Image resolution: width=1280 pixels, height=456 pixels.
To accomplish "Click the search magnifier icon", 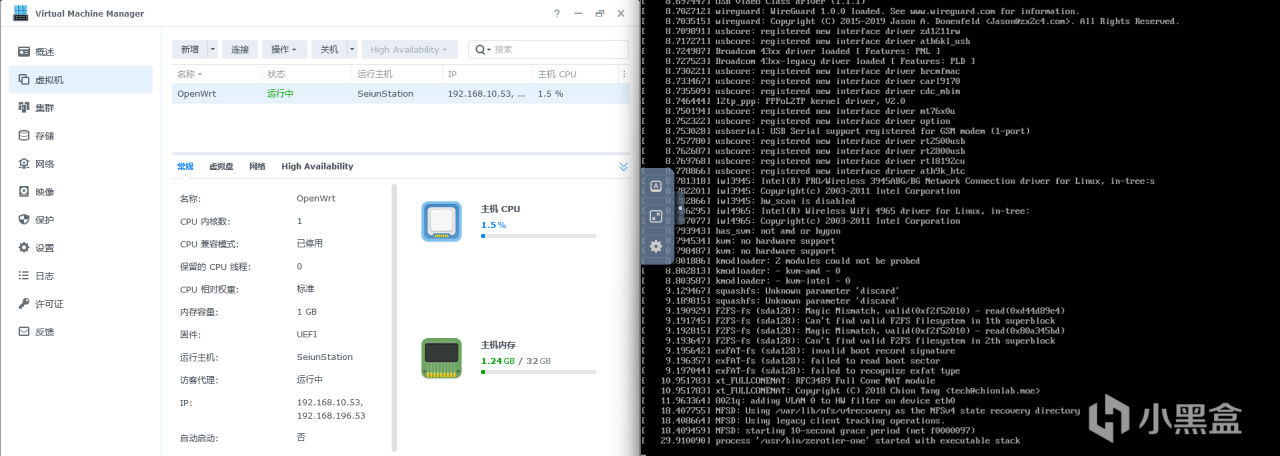I will (x=482, y=49).
